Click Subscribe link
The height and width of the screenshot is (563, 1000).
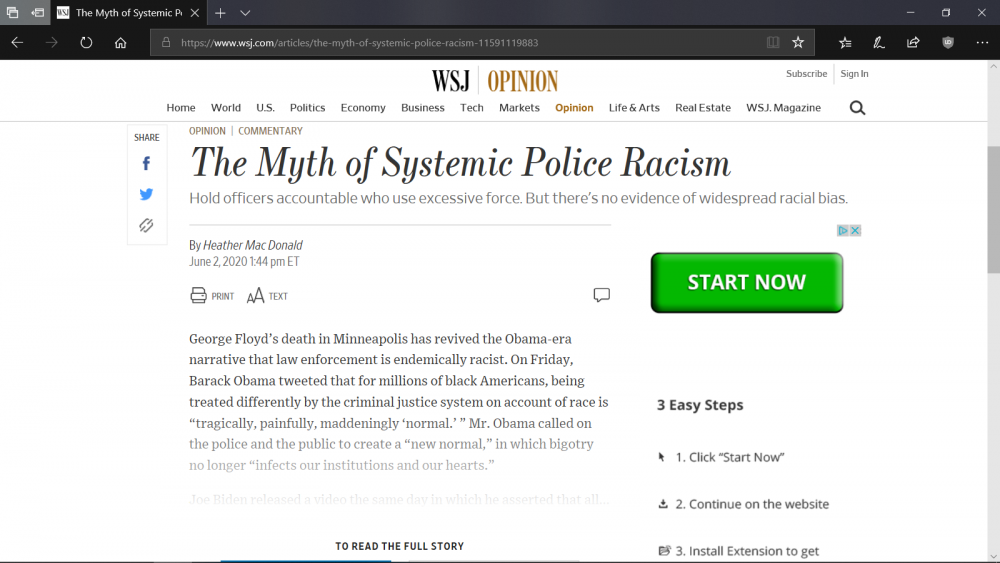click(806, 74)
